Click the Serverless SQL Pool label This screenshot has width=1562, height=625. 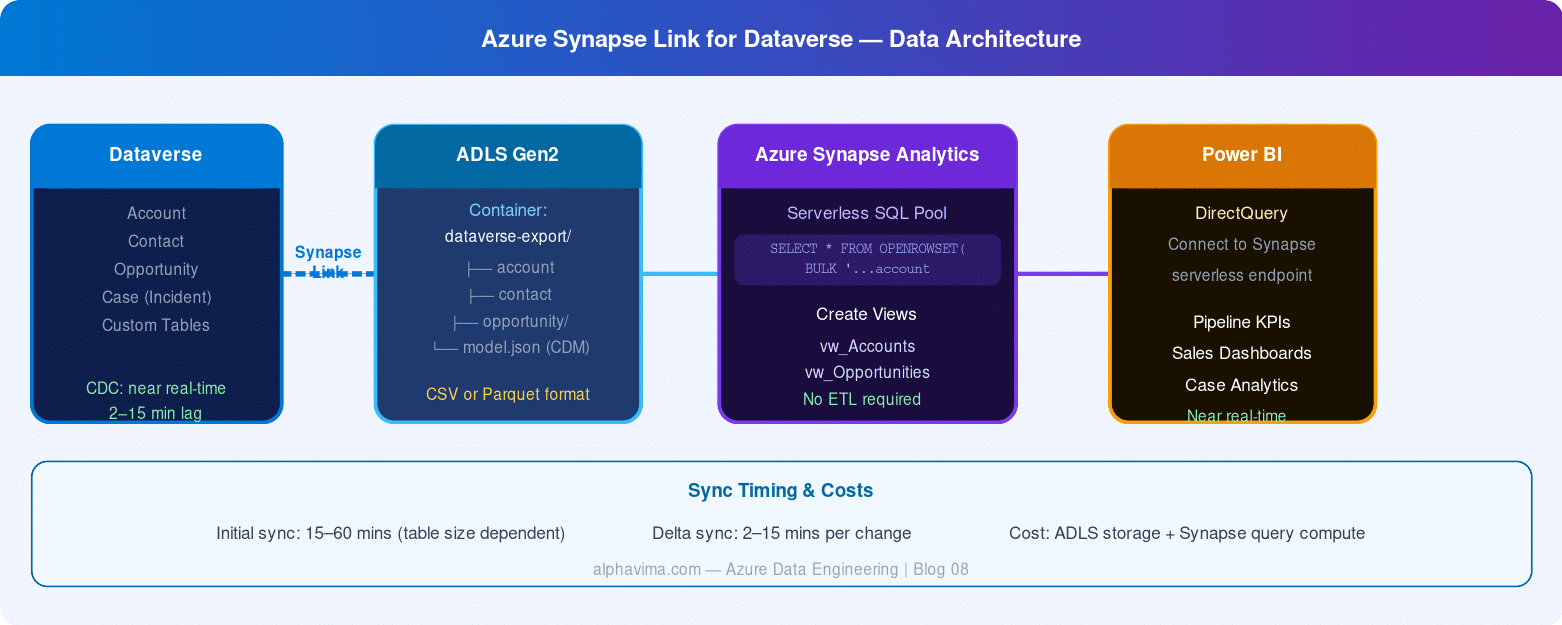(867, 213)
